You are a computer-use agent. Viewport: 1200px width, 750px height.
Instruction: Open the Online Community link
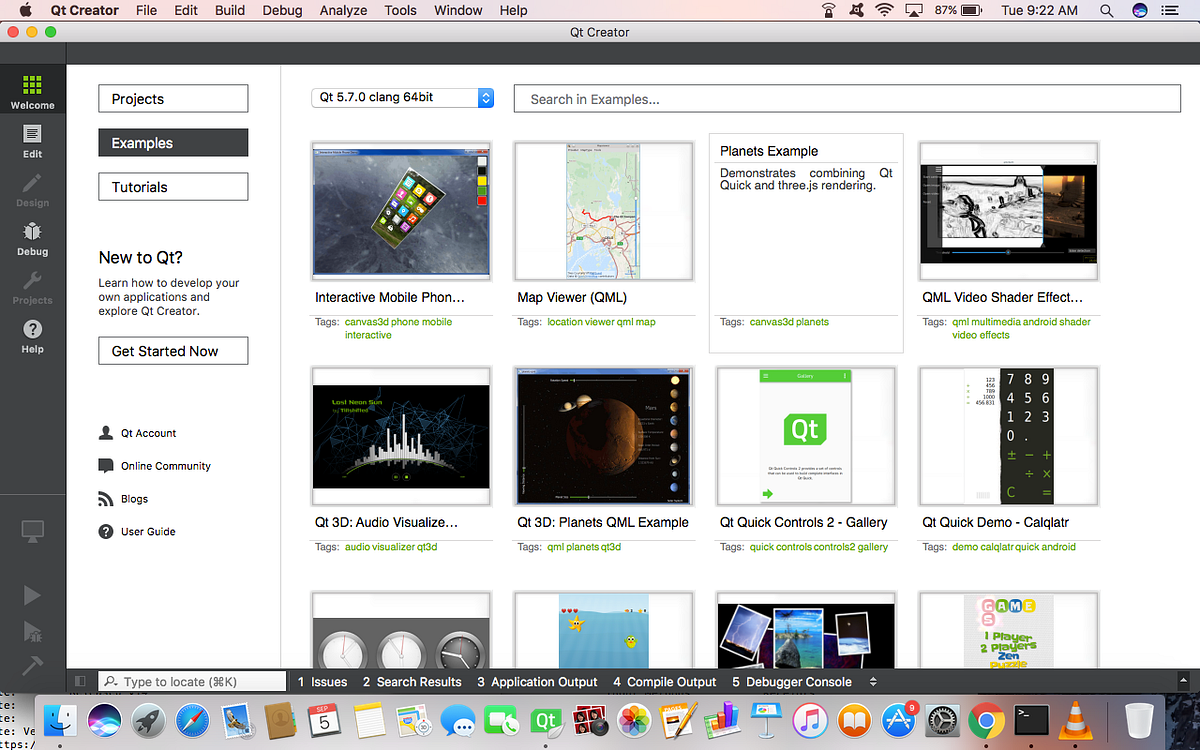[x=166, y=466]
